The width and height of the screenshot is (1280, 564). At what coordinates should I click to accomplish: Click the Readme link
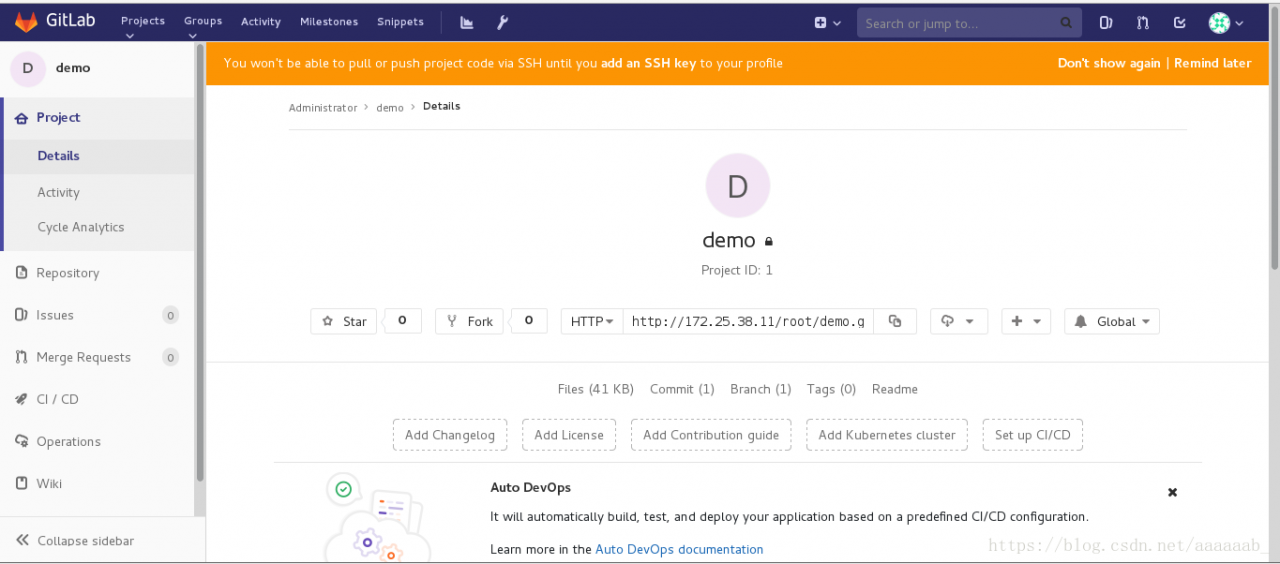click(x=895, y=389)
